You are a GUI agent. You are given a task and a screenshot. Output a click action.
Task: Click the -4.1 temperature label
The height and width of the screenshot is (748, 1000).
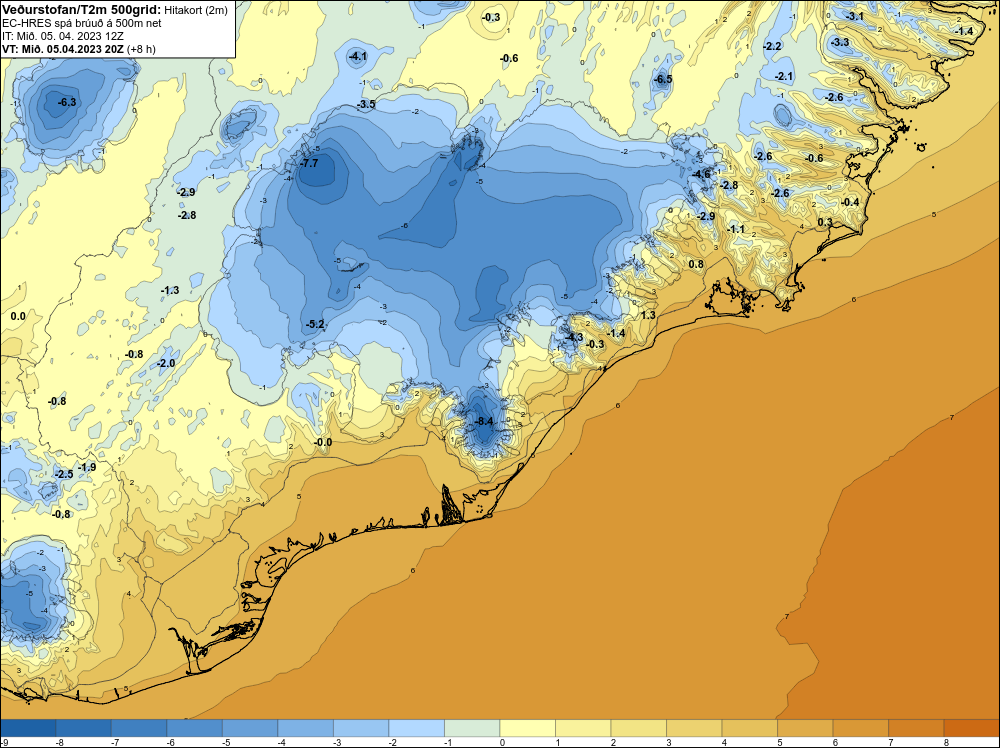[358, 57]
